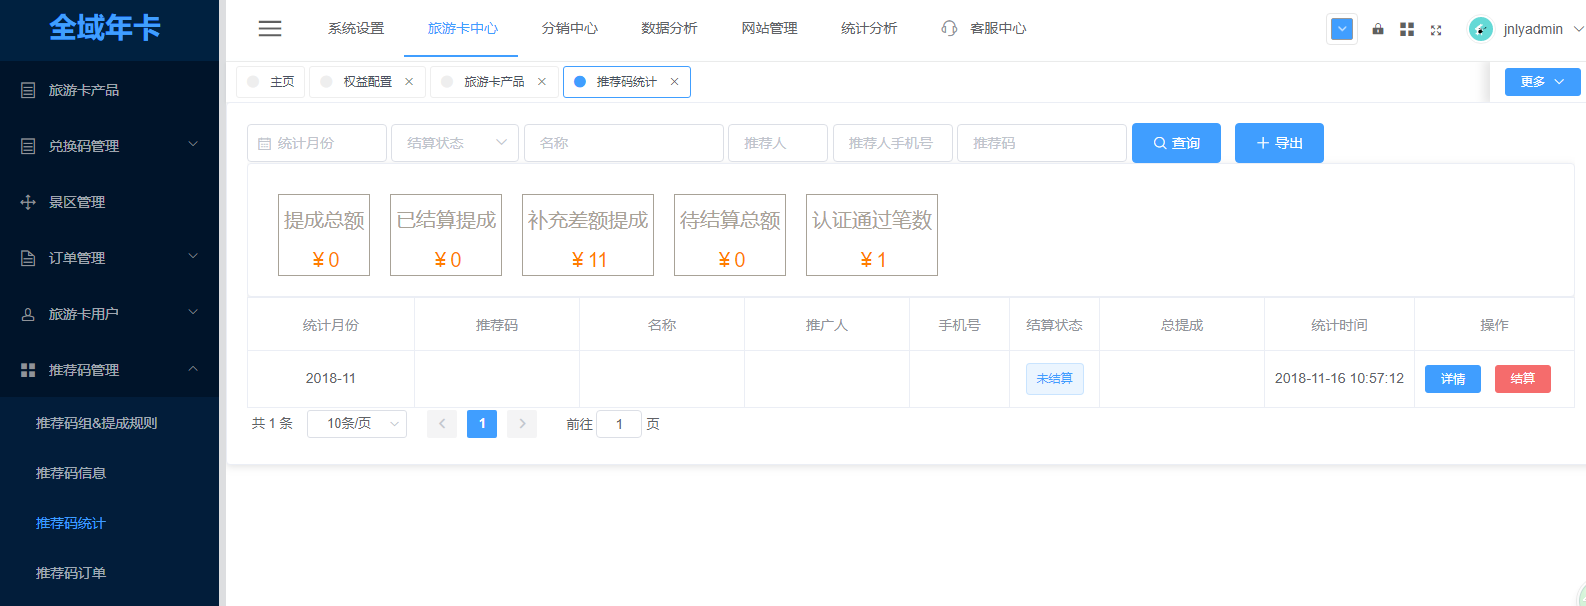This screenshot has height=606, width=1586.
Task: Click page number 1 button
Action: (482, 424)
